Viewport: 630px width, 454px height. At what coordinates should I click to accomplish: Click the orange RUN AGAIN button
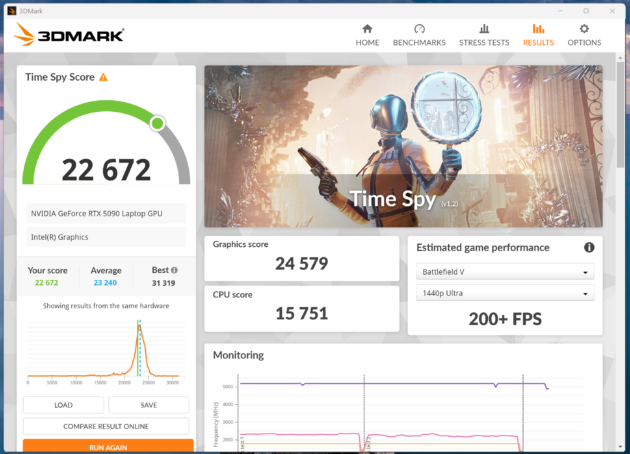108,446
